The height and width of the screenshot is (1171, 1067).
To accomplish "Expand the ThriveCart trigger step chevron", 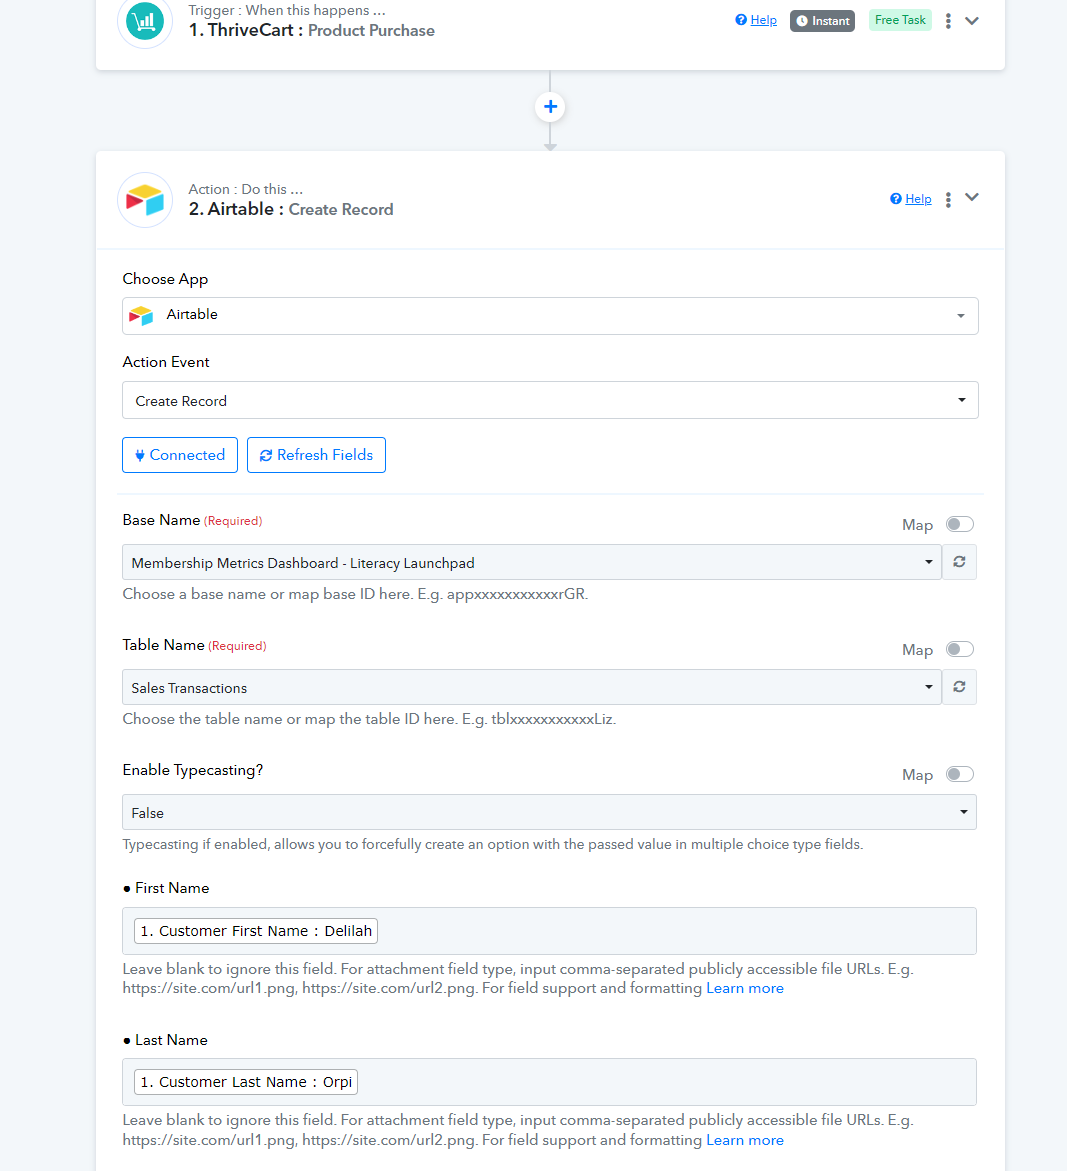I will pos(971,21).
